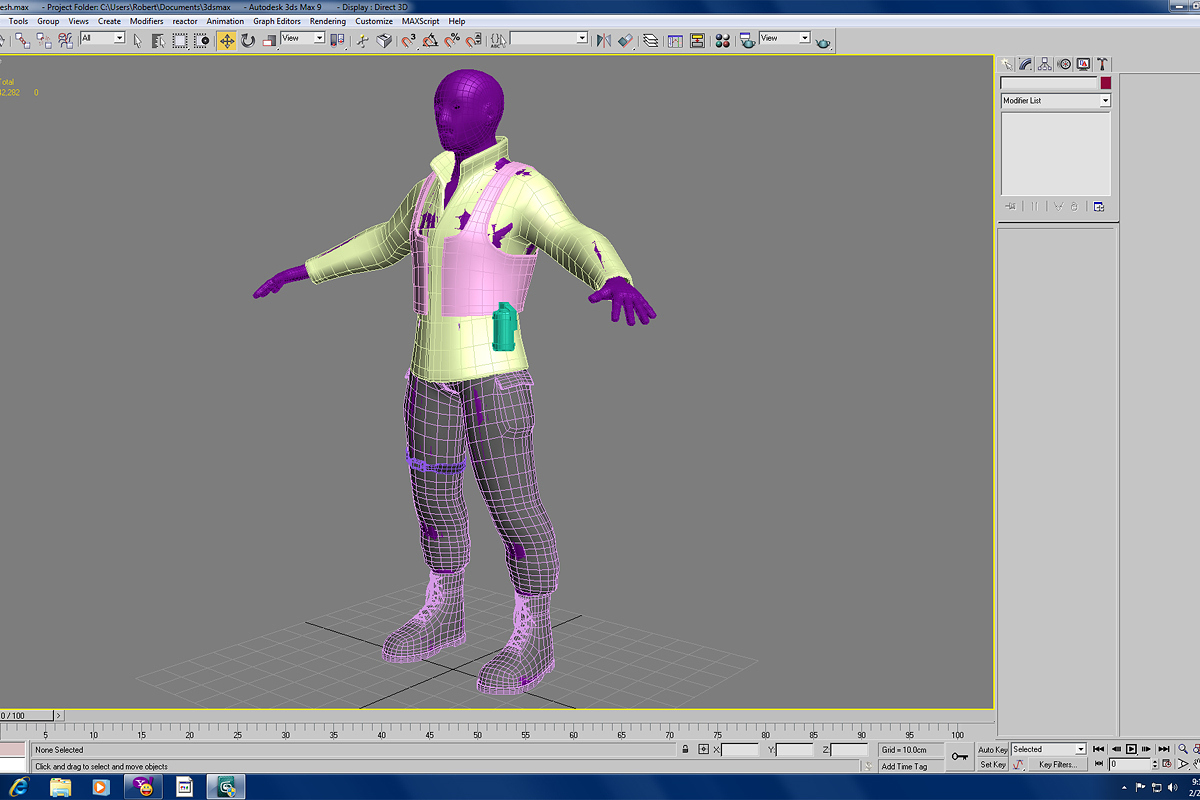Open the Graph Editors menu
Screen dimensions: 1200x800
click(x=277, y=21)
